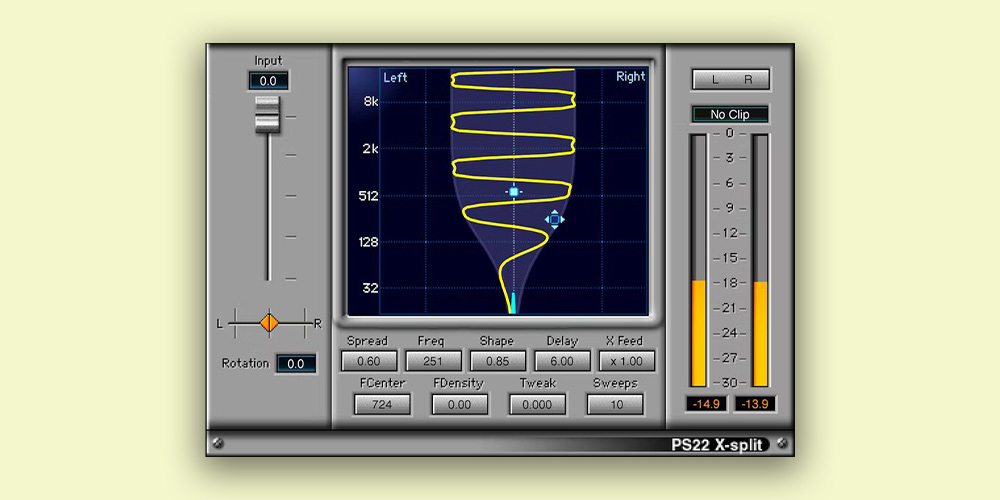Click the left level meter bar
Viewport: 1000px width, 500px height.
pyautogui.click(x=699, y=260)
